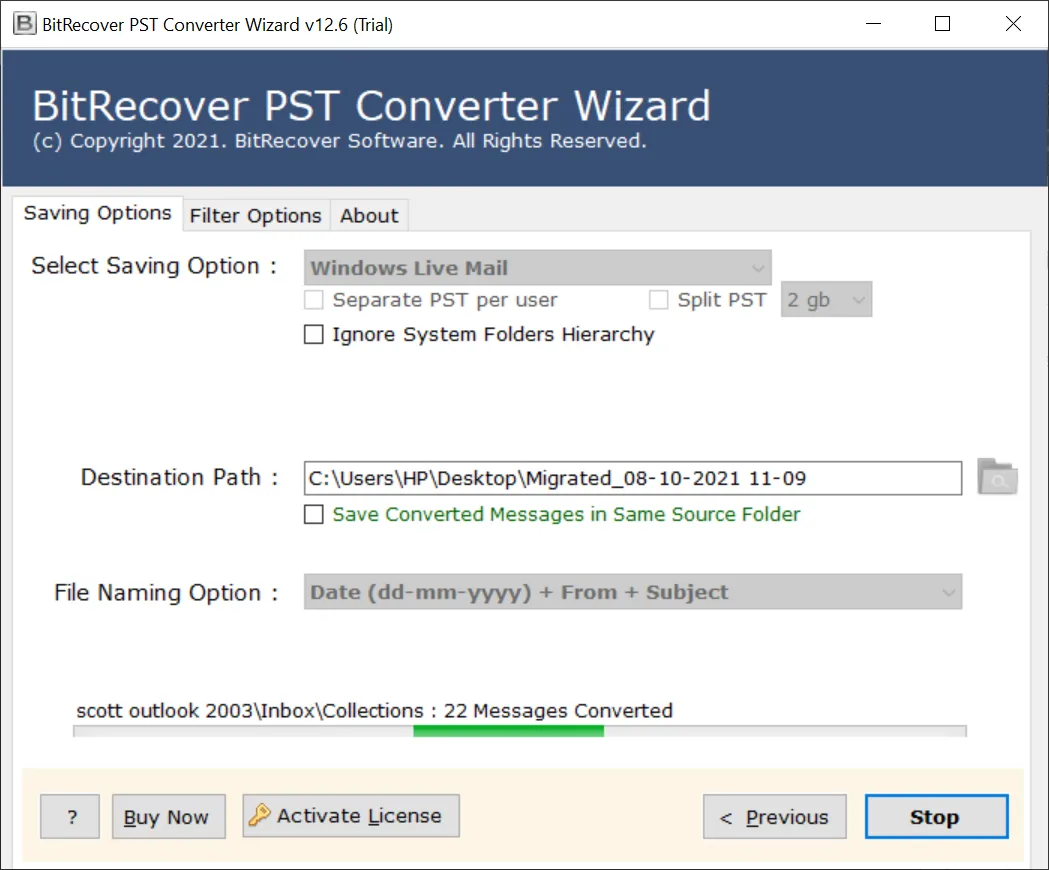
Task: Go back with the Previous button
Action: pos(775,816)
